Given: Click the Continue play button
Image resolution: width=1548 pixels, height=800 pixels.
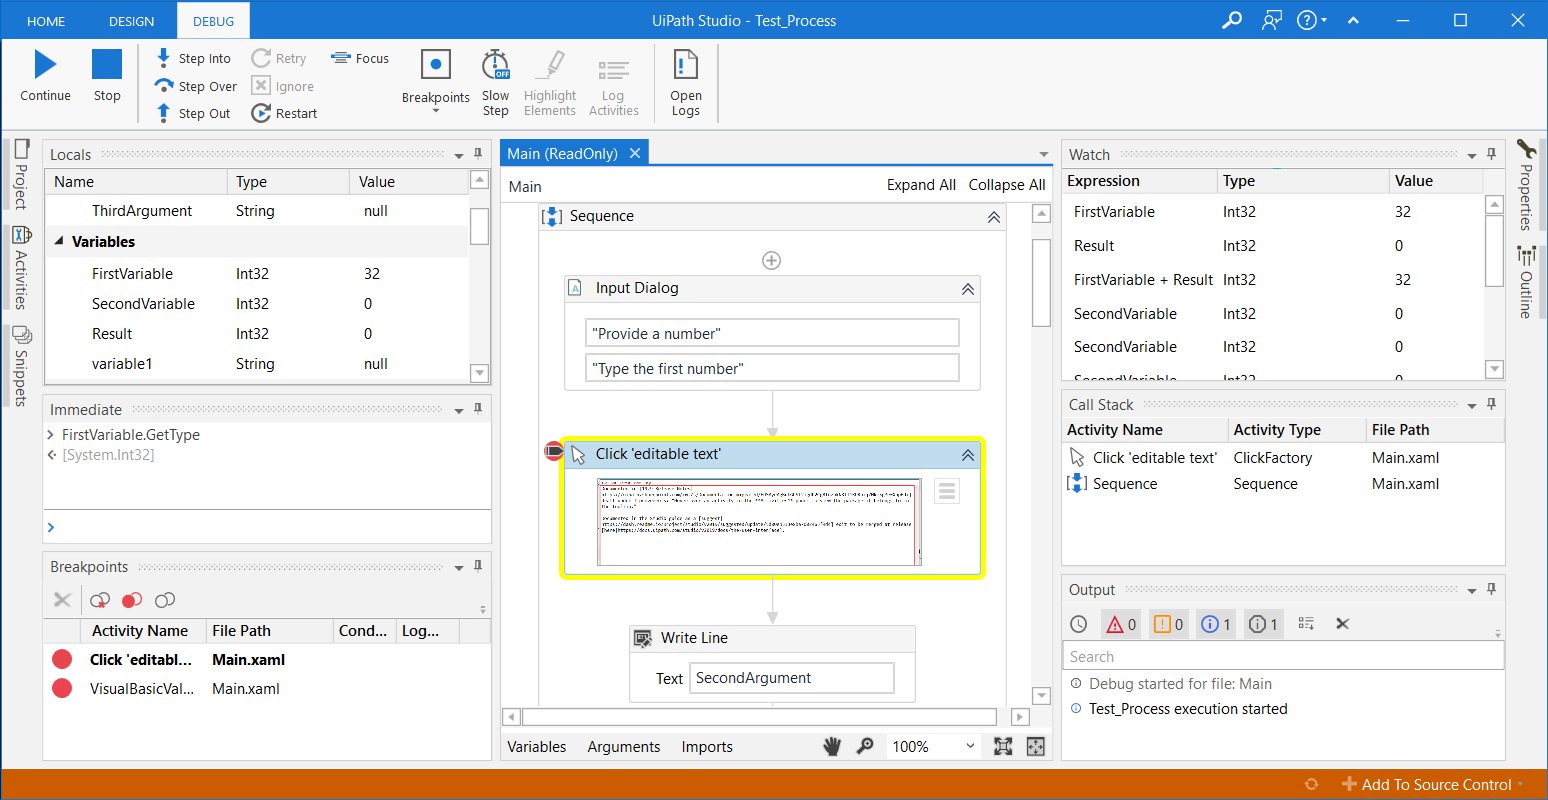Looking at the screenshot, I should [45, 76].
